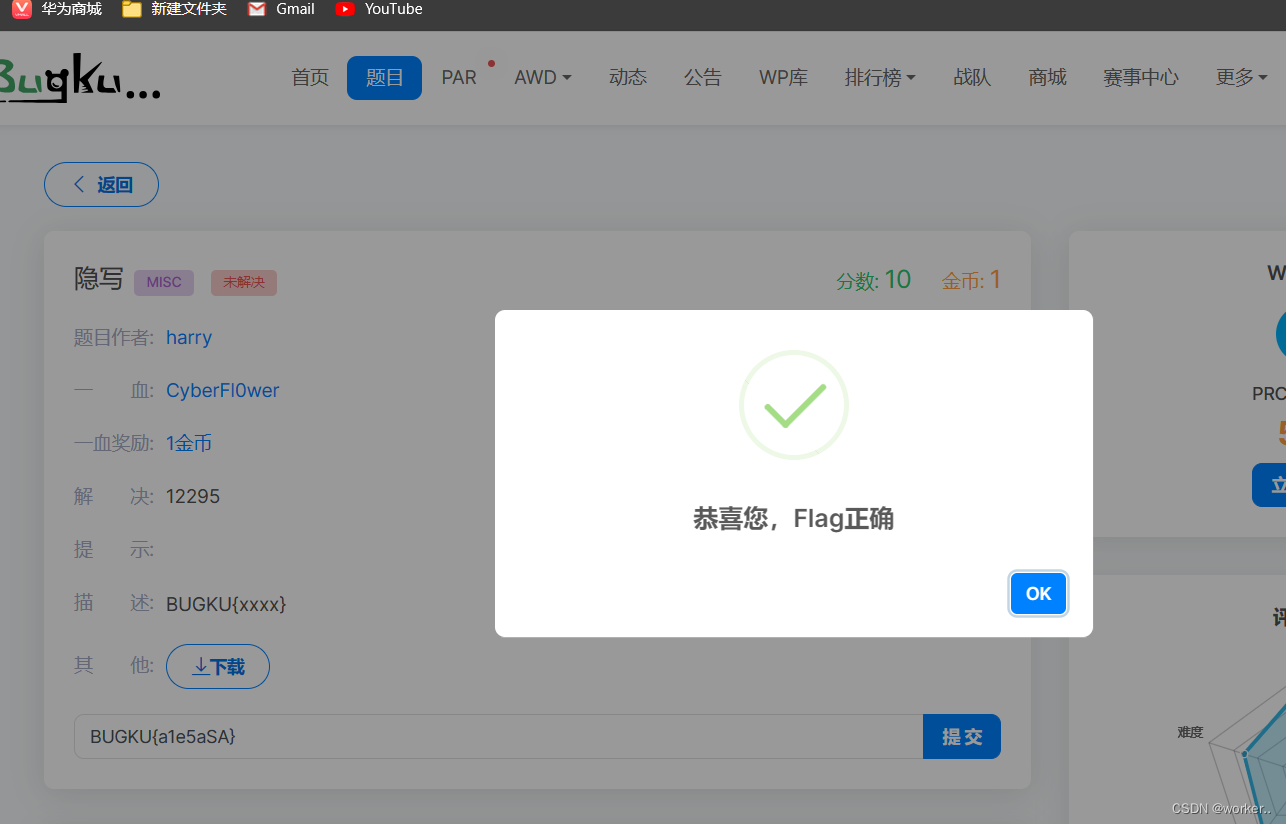
Task: Open the 赛事中心 nav item
Action: click(1141, 78)
